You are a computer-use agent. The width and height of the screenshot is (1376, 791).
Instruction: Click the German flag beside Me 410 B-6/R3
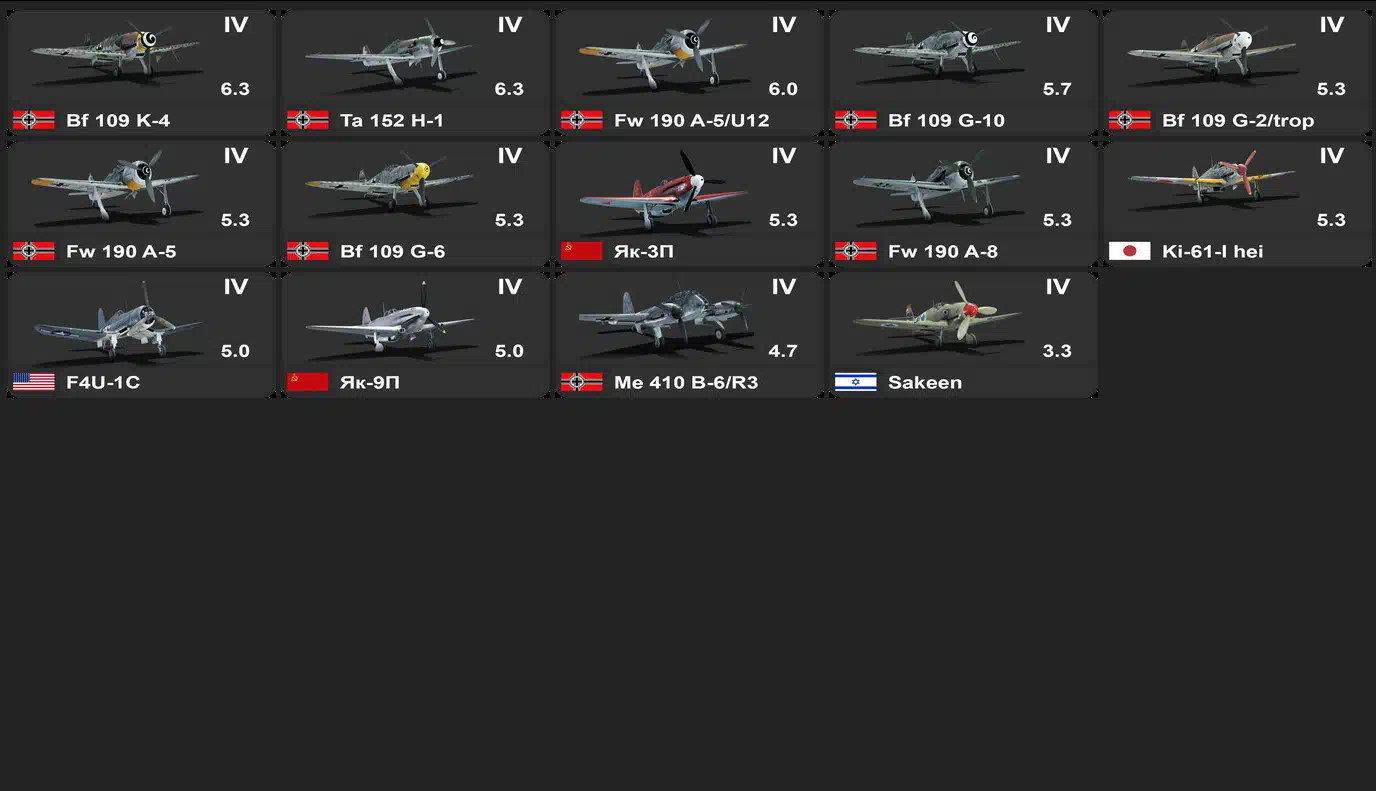pos(581,382)
